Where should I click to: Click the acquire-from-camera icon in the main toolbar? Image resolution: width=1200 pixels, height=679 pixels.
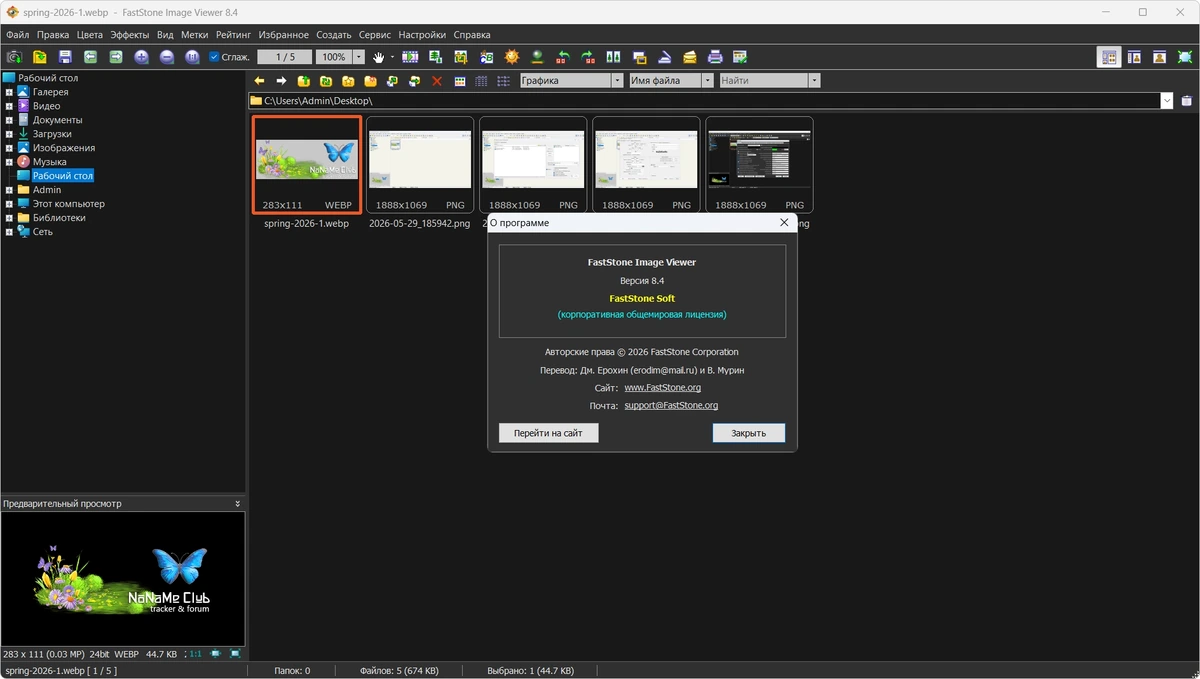(15, 57)
